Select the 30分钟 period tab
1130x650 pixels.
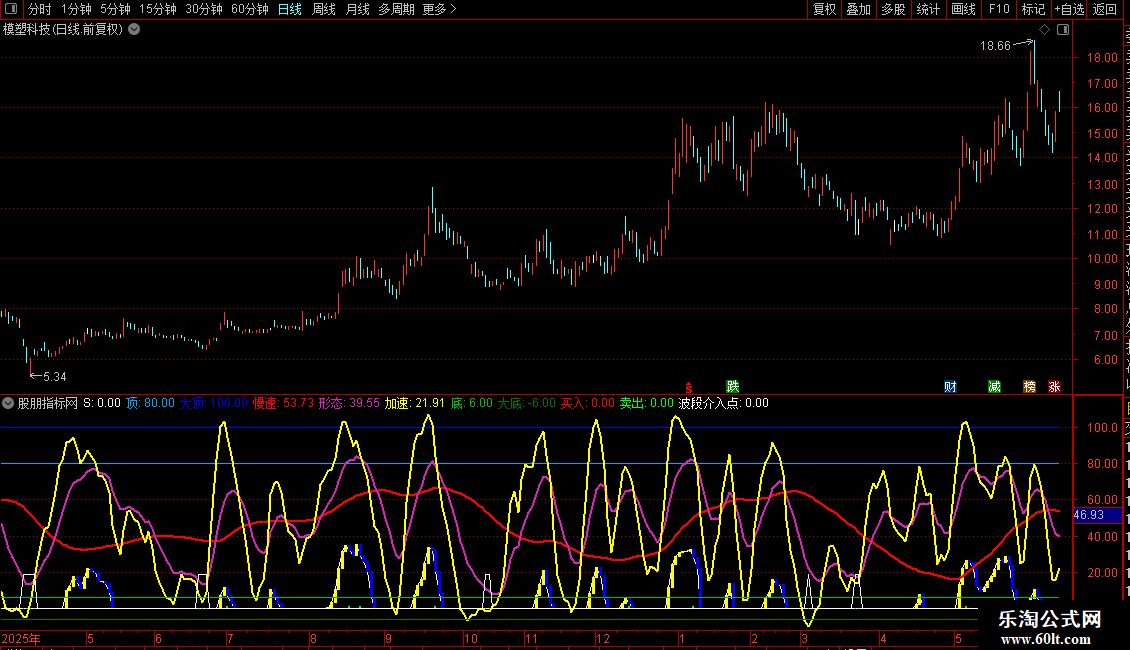[x=204, y=9]
